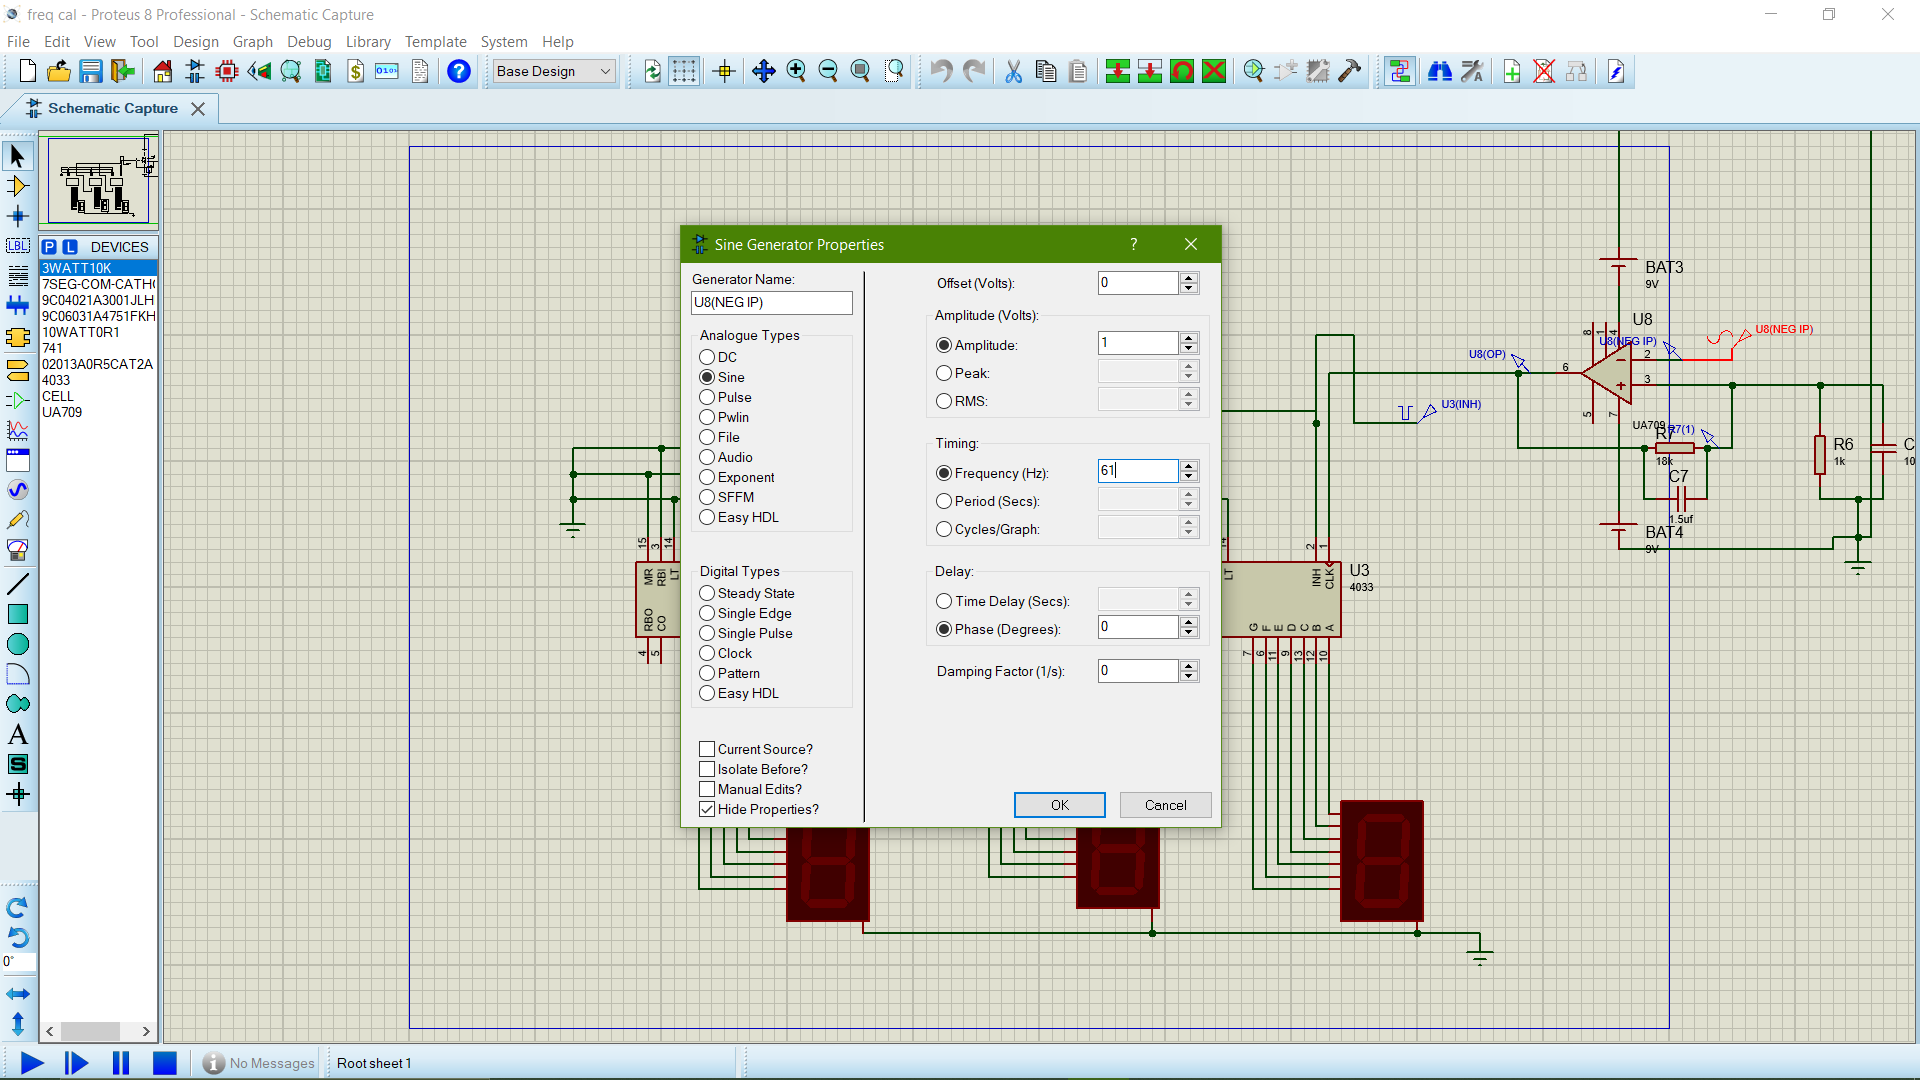Click the Zoom In magnifier icon
Viewport: 1920px width, 1080px height.
coord(796,71)
